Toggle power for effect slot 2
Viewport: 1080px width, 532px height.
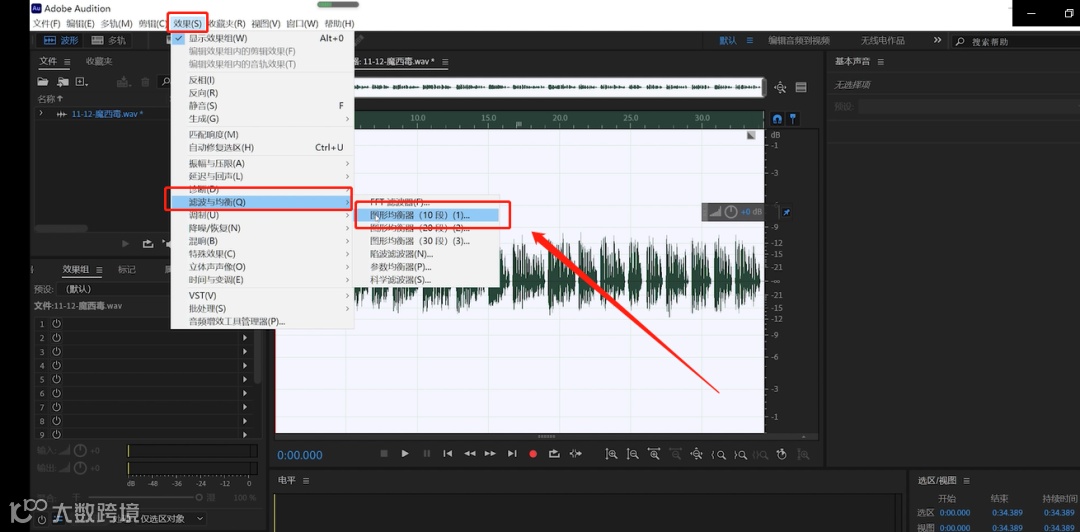(56, 338)
